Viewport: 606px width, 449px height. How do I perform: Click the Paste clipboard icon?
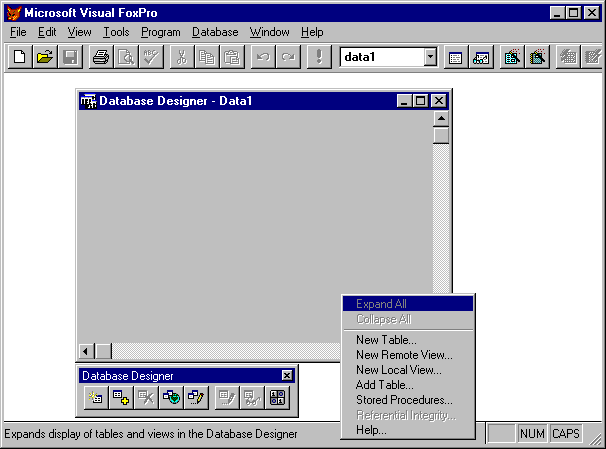(232, 57)
